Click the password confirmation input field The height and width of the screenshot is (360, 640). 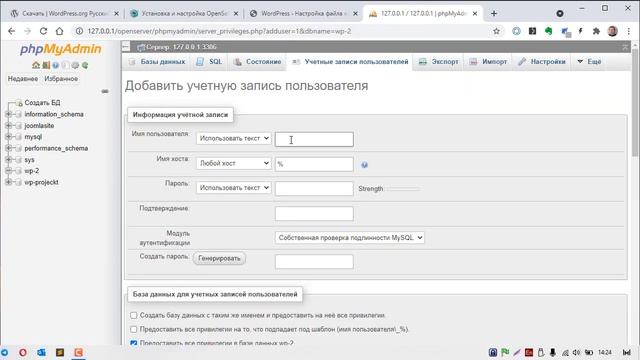coord(314,213)
